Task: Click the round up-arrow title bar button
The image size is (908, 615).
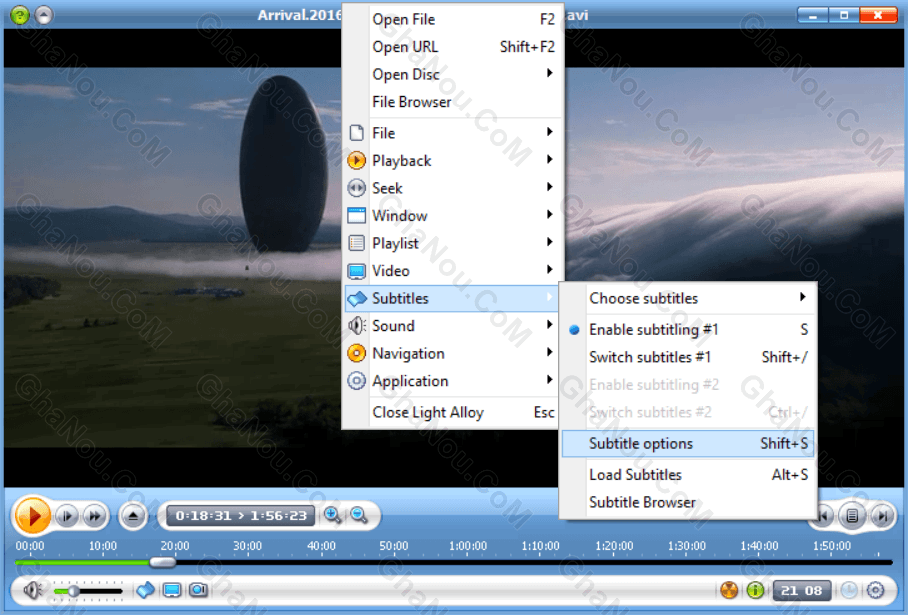Action: tap(44, 14)
